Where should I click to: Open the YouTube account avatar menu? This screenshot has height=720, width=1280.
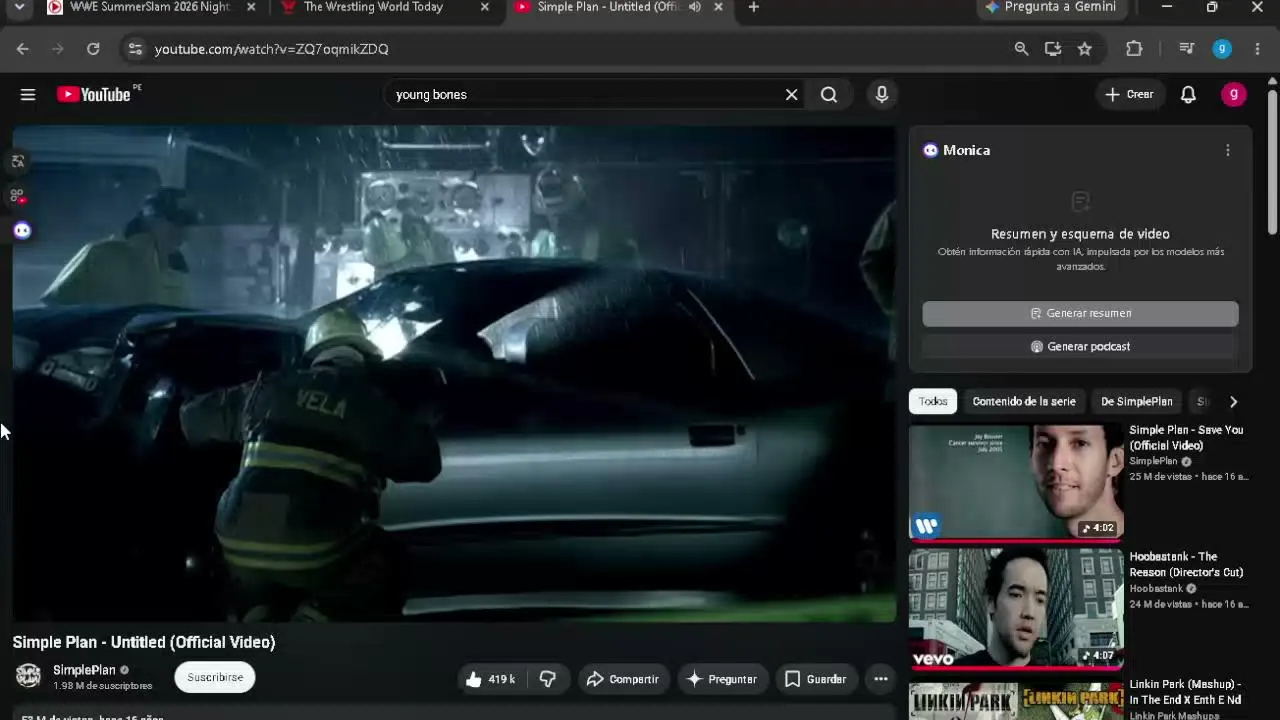1234,94
